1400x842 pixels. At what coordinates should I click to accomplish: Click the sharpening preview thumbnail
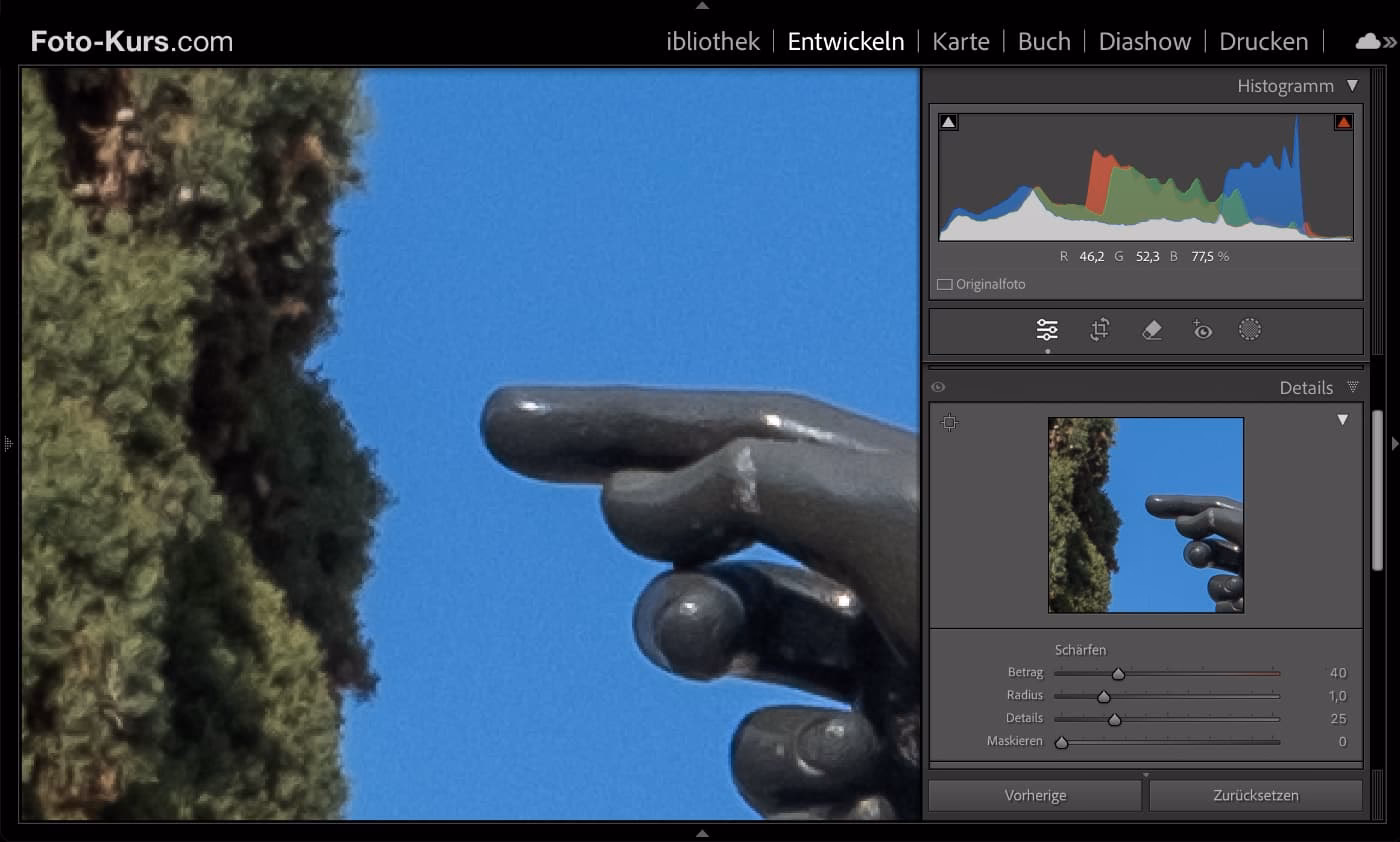[1145, 515]
